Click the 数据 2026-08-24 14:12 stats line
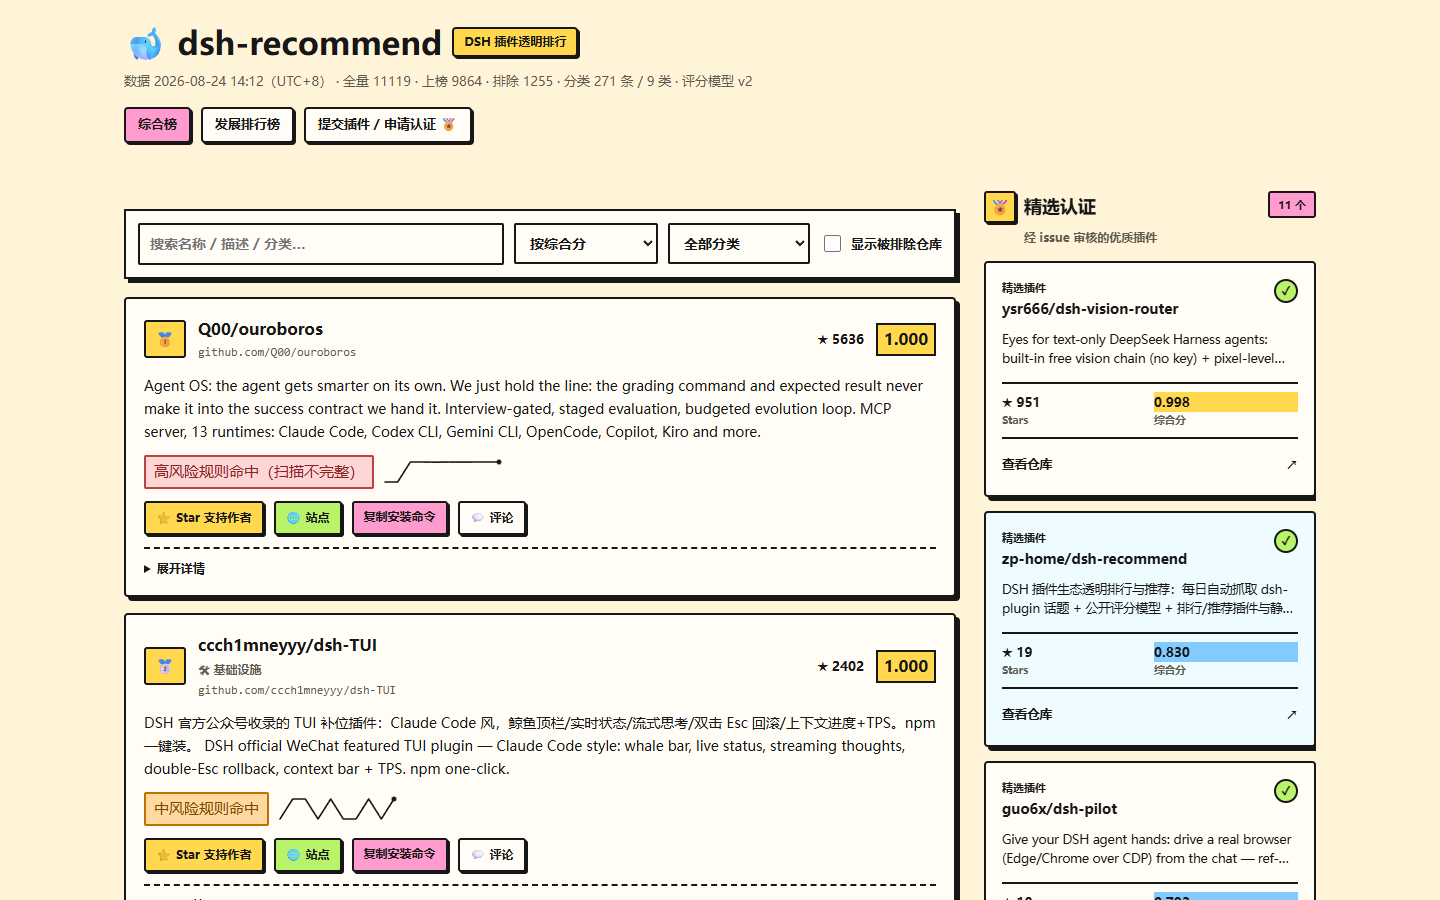The height and width of the screenshot is (900, 1440). pos(438,81)
